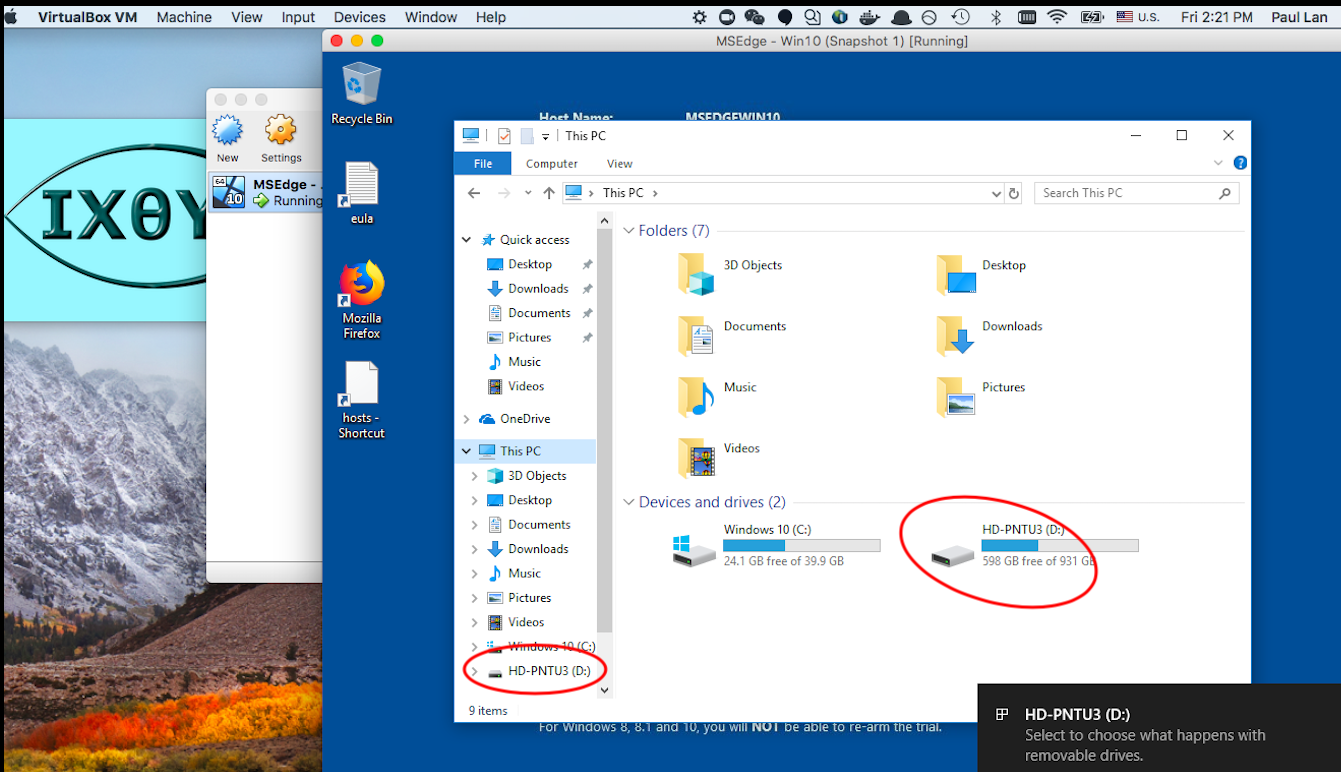Select Videos under Quick access
This screenshot has height=772, width=1341.
[x=526, y=386]
